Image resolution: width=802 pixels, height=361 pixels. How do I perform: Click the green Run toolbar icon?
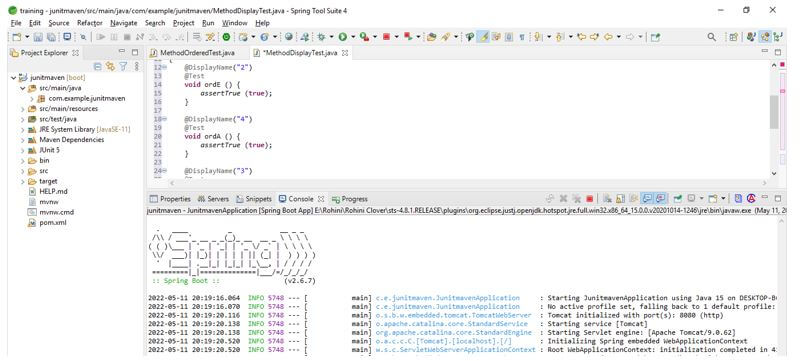[343, 37]
